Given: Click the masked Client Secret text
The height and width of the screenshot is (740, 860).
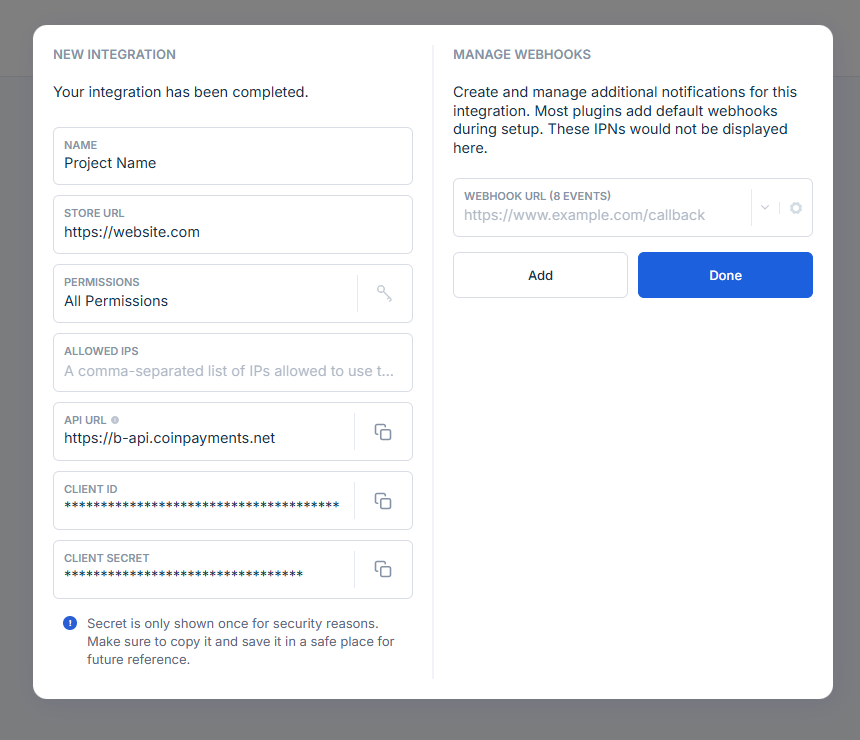Looking at the screenshot, I should pos(184,575).
